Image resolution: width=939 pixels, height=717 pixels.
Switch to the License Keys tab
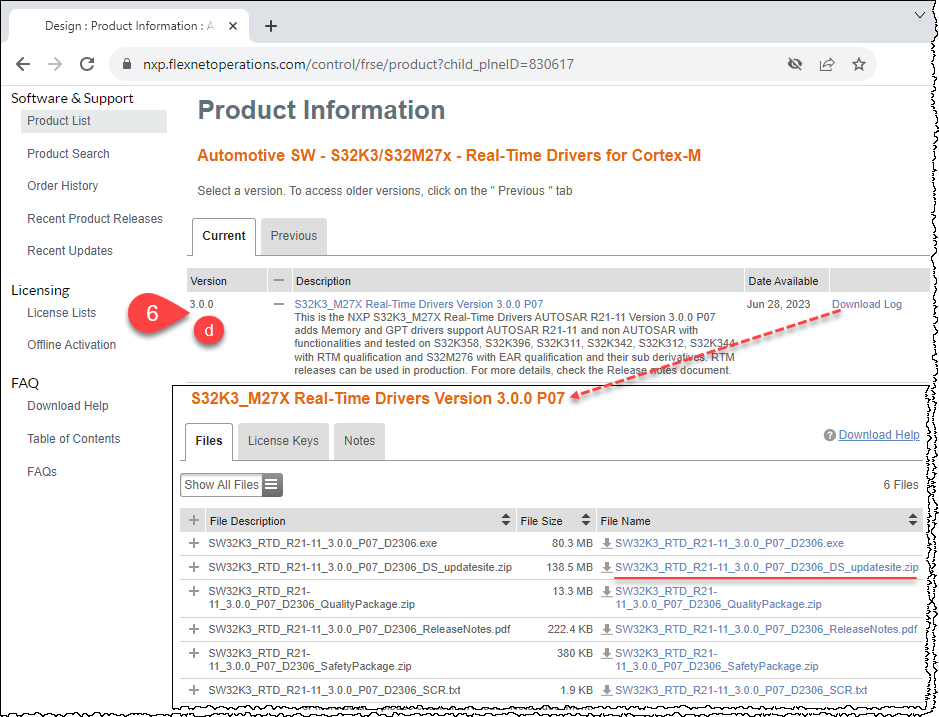283,441
